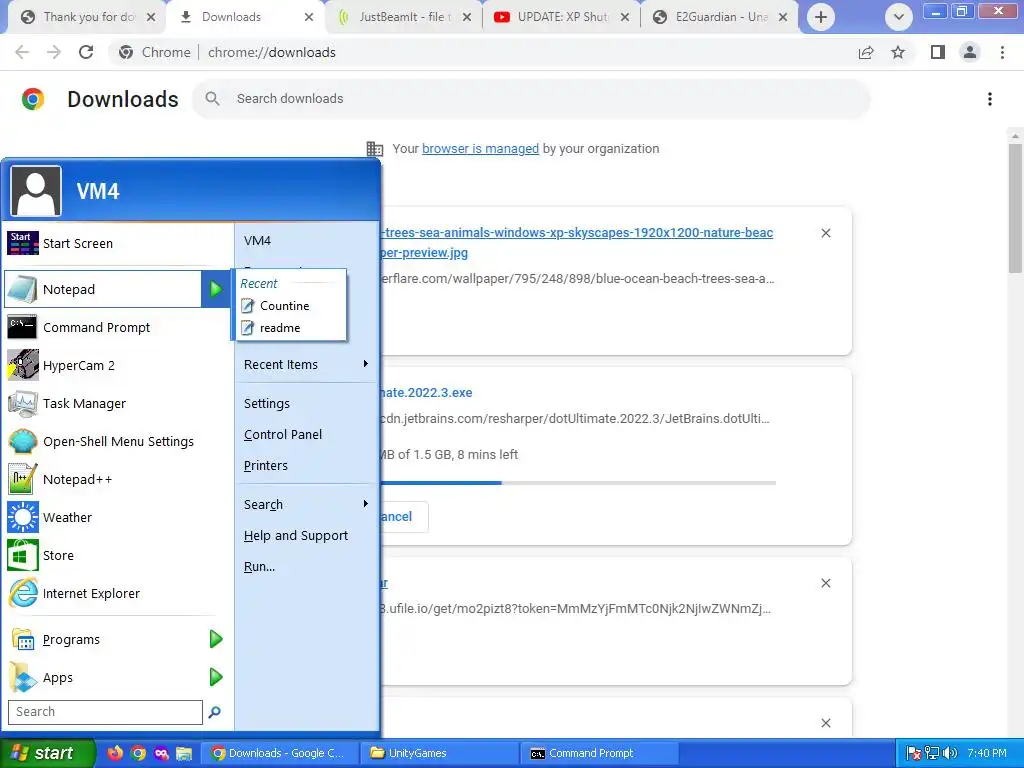Screen dimensions: 1024x768
Task: Open Chrome's three-dot main menu
Action: click(x=1002, y=52)
